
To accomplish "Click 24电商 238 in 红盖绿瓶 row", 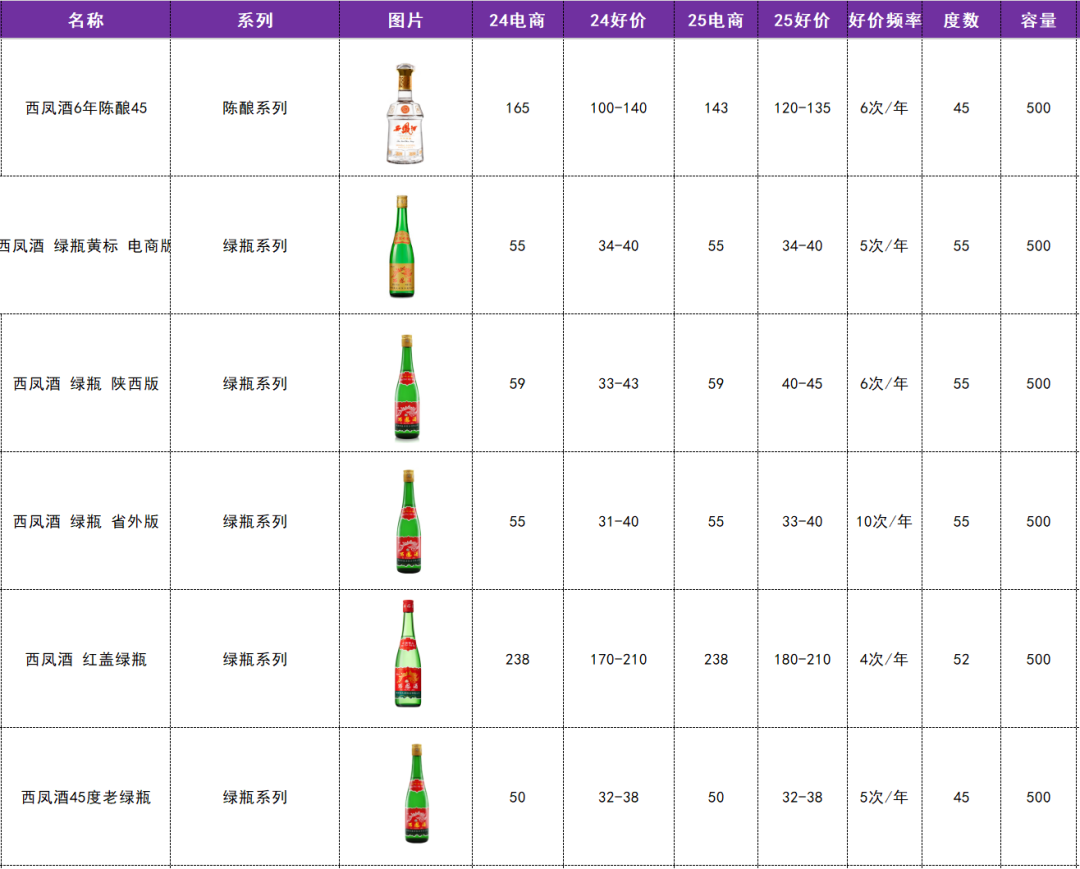I will click(x=517, y=659).
